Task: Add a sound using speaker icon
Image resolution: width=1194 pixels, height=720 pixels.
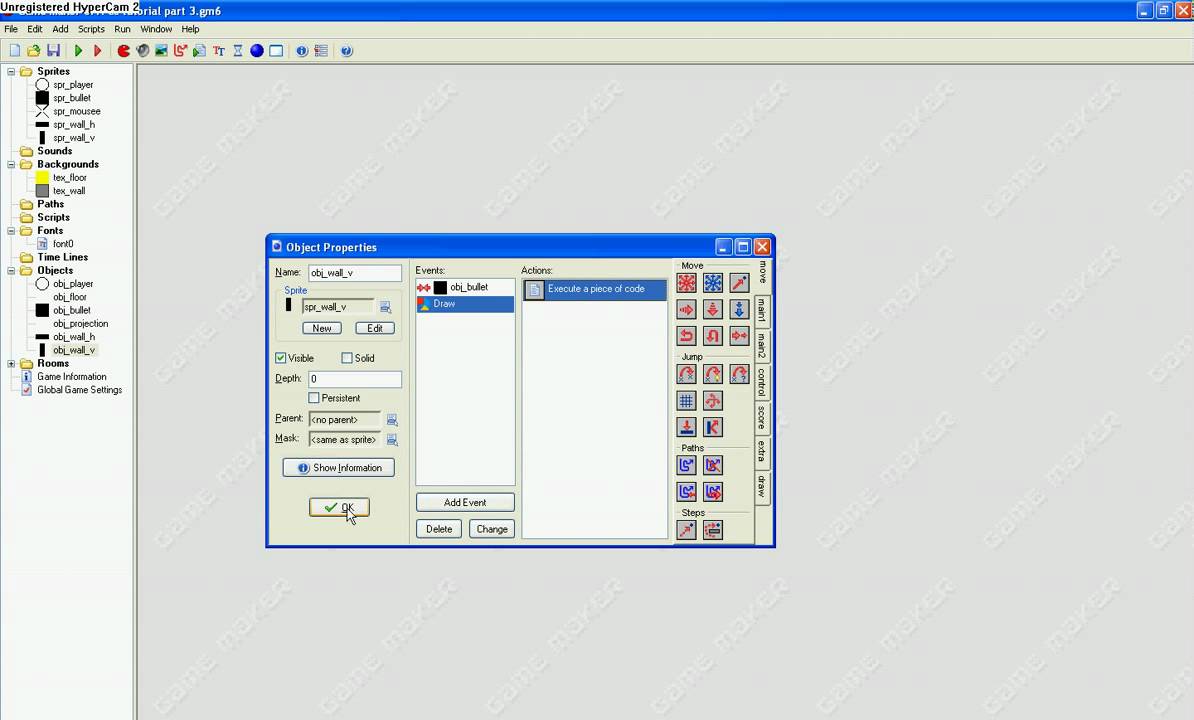Action: click(x=142, y=51)
